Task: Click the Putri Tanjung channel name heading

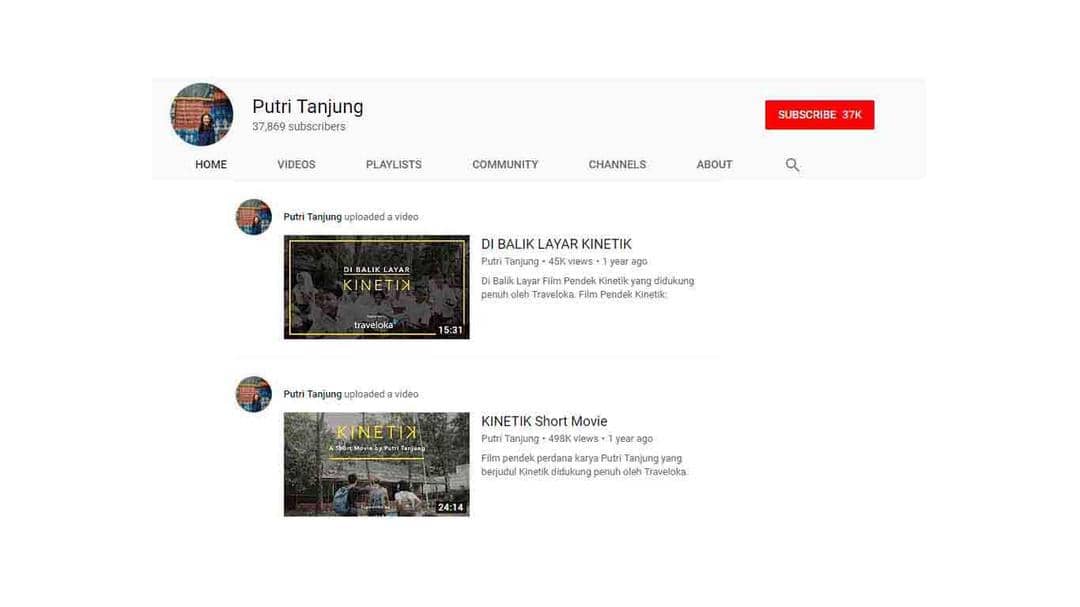Action: (x=307, y=106)
